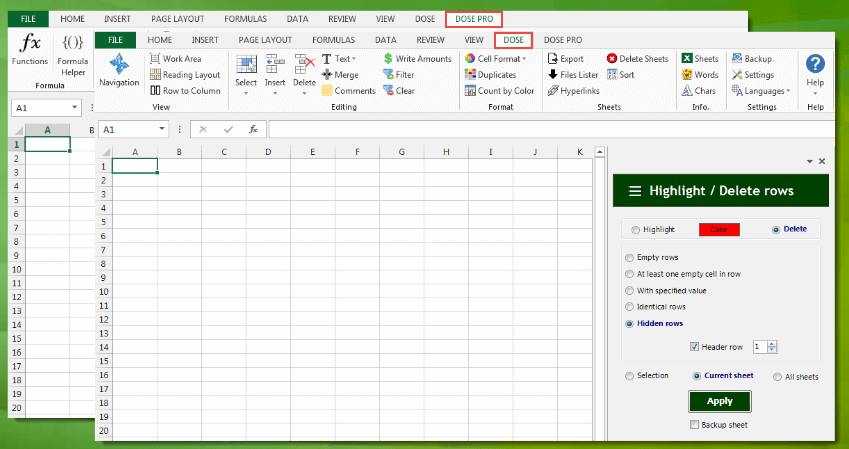The image size is (849, 449).
Task: Click the Apply button
Action: pos(720,401)
